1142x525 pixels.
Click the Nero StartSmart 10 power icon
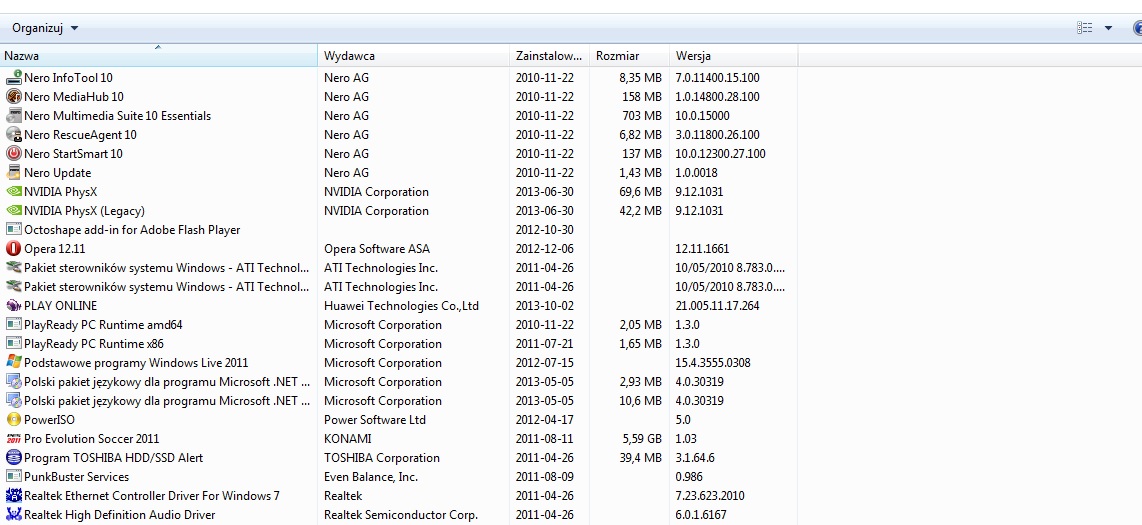click(x=13, y=154)
